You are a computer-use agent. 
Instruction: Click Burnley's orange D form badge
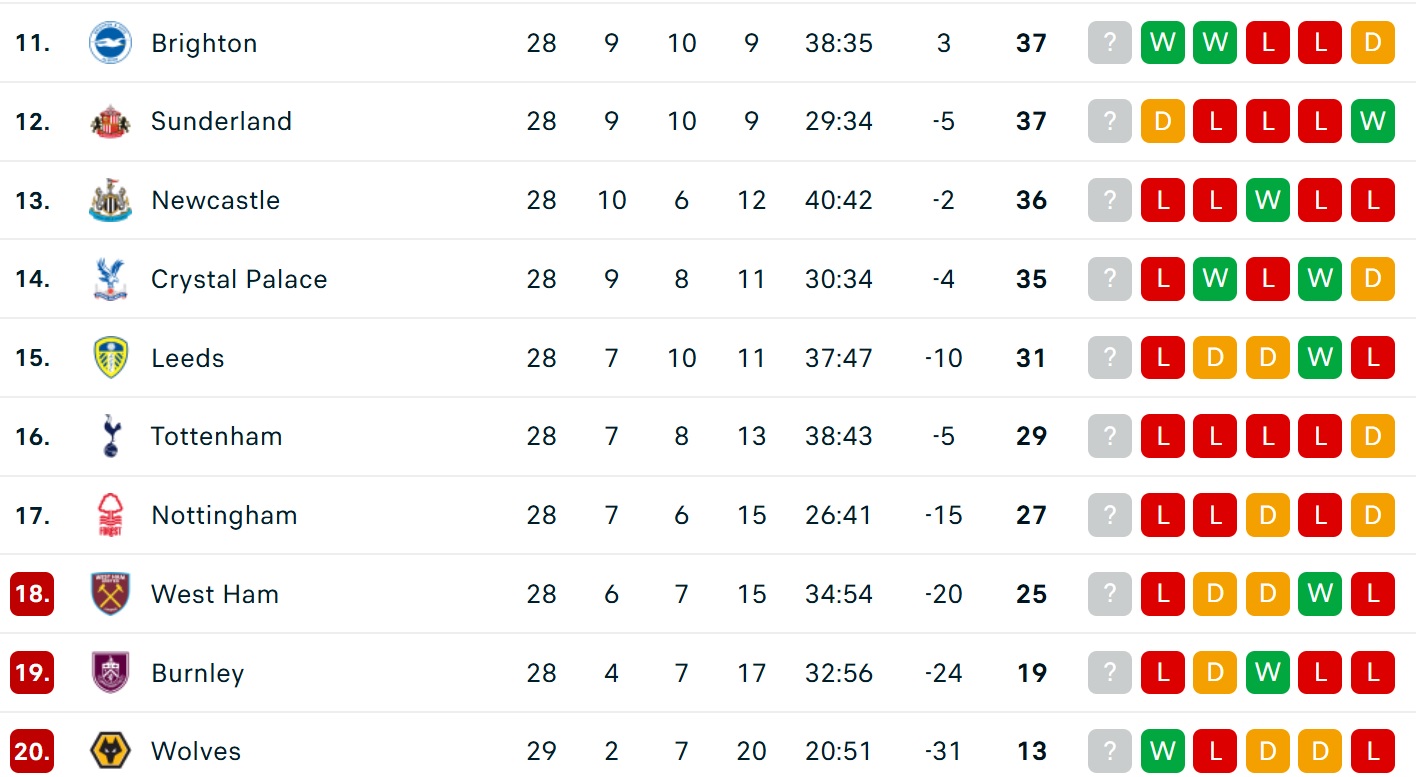coord(1215,673)
